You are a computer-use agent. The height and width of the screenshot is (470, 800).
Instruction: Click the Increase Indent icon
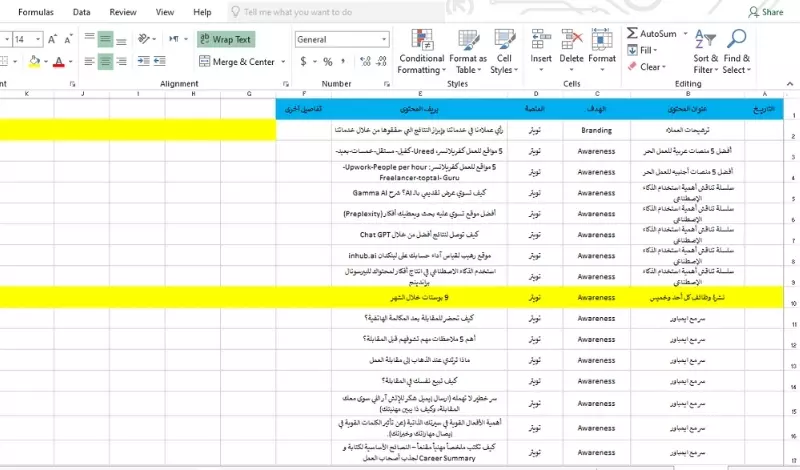(160, 61)
